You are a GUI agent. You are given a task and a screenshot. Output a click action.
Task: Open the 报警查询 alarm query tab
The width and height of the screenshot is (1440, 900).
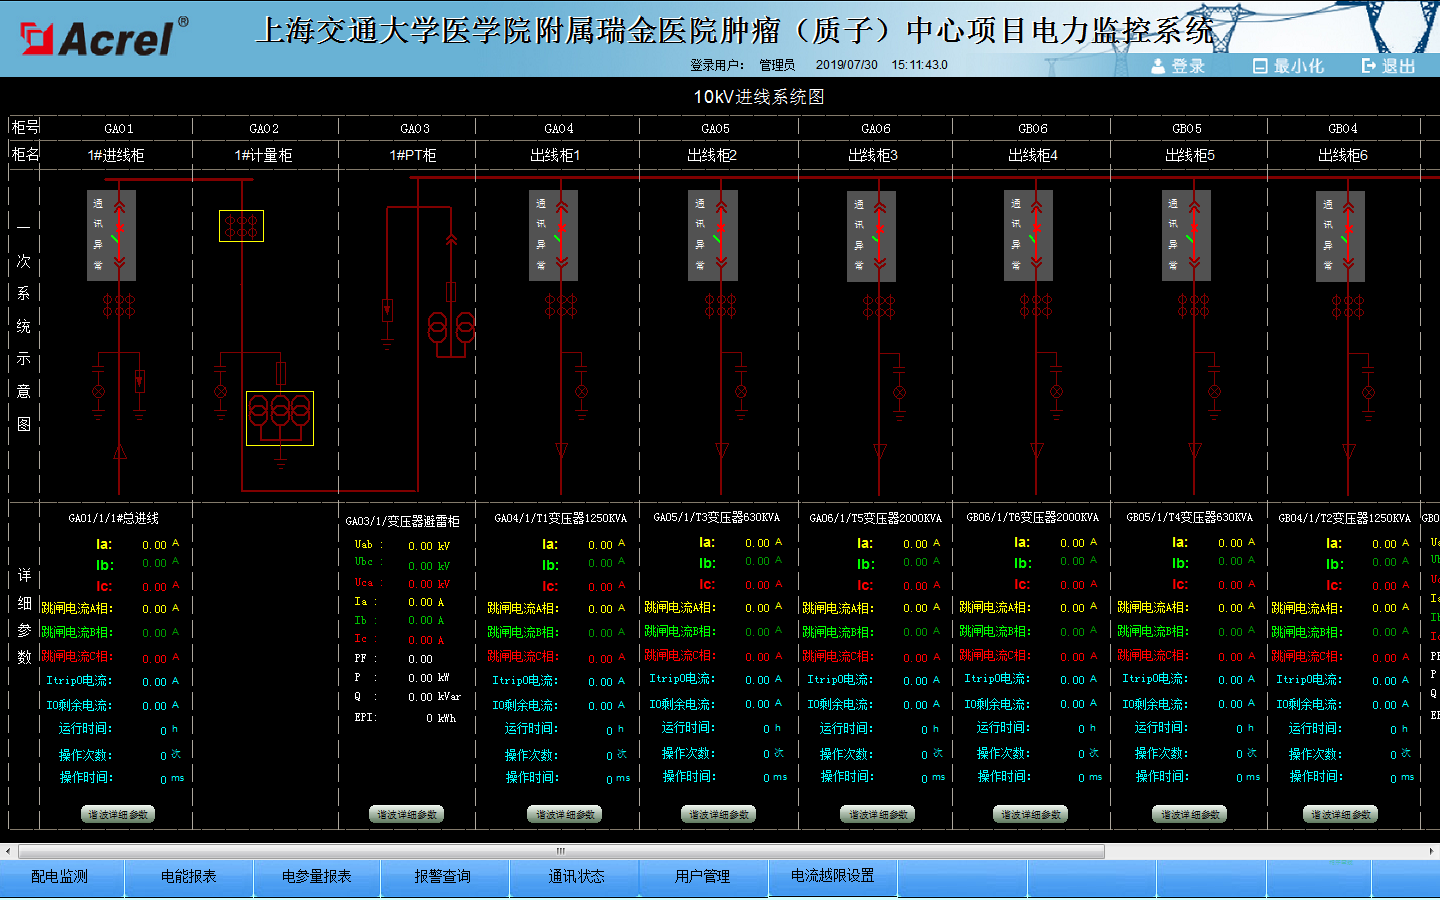point(443,877)
